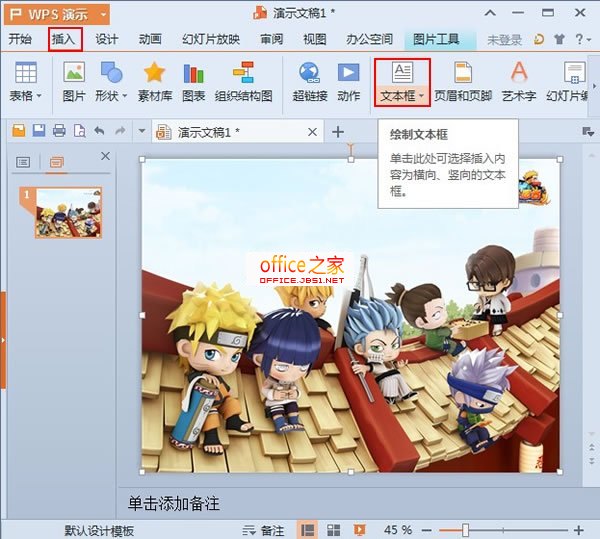
Task: Click the 动作 action icon
Action: (348, 73)
